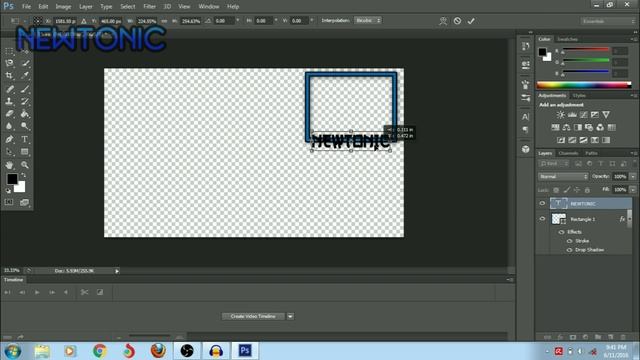Open the Opacity slider dropdown
The height and width of the screenshot is (360, 640).
click(633, 176)
